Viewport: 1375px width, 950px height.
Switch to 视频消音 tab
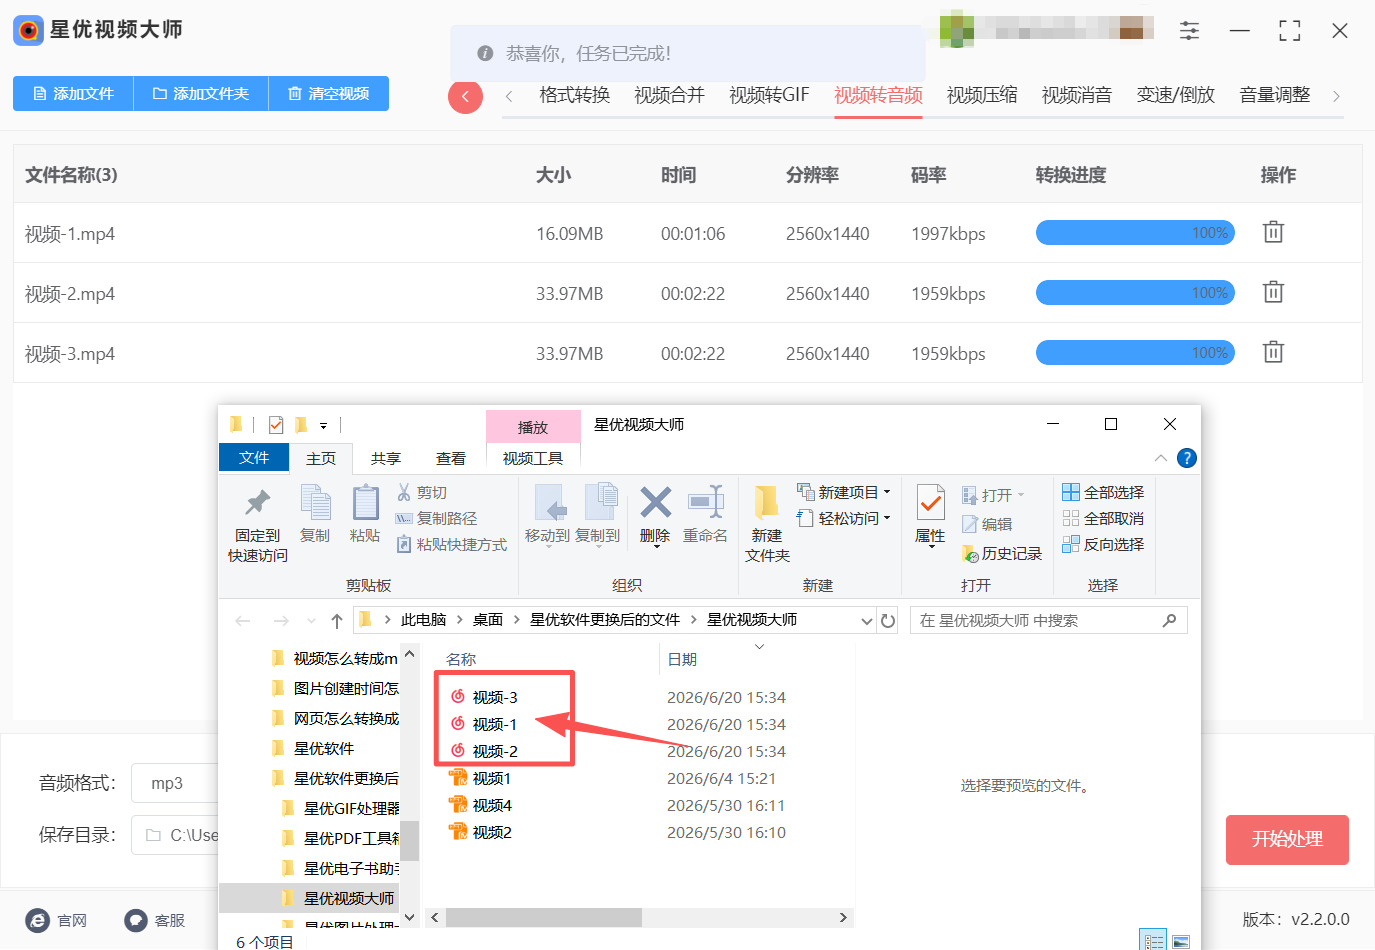click(x=1077, y=95)
